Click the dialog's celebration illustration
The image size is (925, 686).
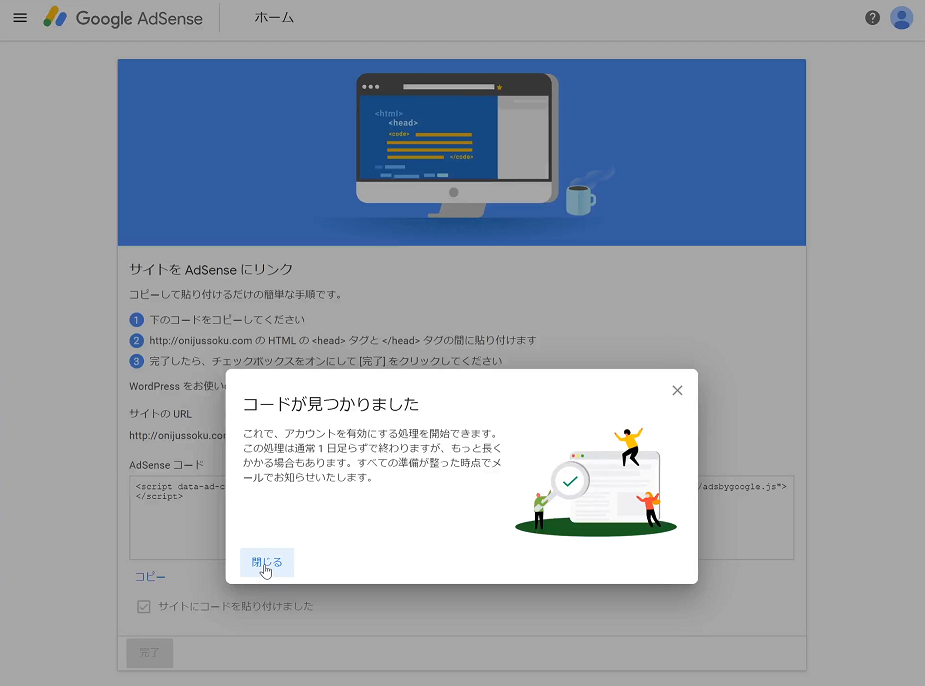pos(596,482)
